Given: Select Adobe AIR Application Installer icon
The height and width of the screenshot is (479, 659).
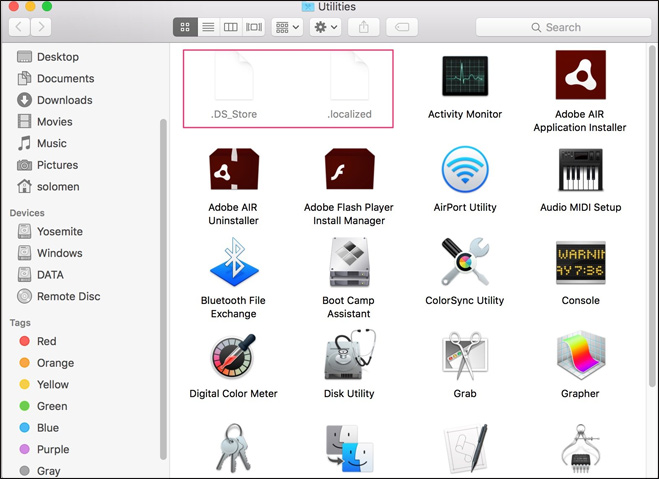Looking at the screenshot, I should (x=580, y=75).
